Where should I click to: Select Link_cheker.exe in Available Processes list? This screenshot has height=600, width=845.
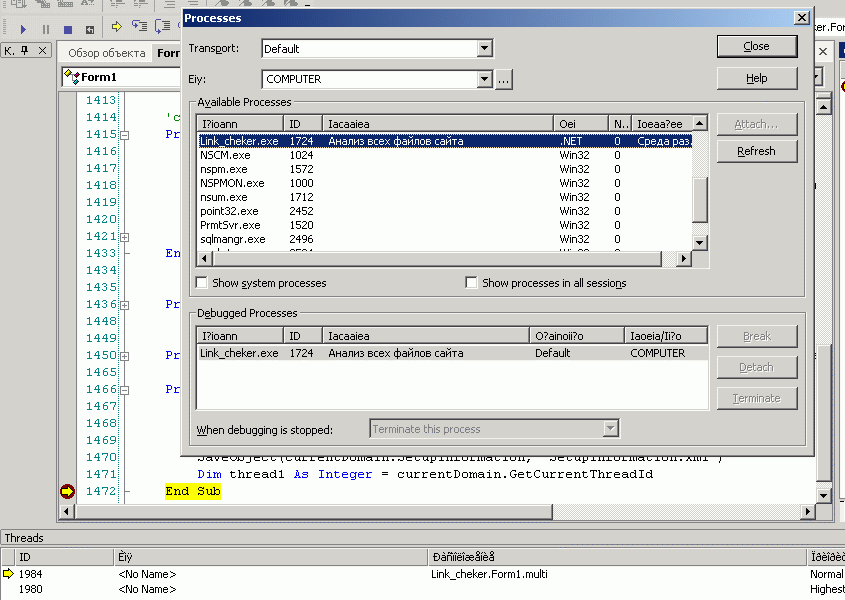point(445,141)
